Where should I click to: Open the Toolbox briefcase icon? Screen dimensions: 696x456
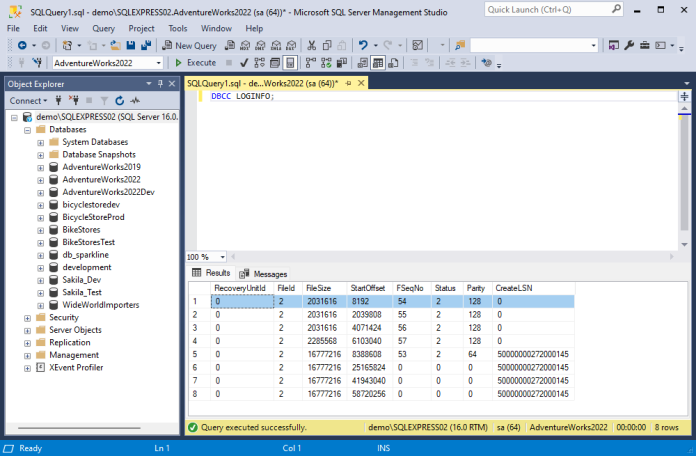coord(645,45)
